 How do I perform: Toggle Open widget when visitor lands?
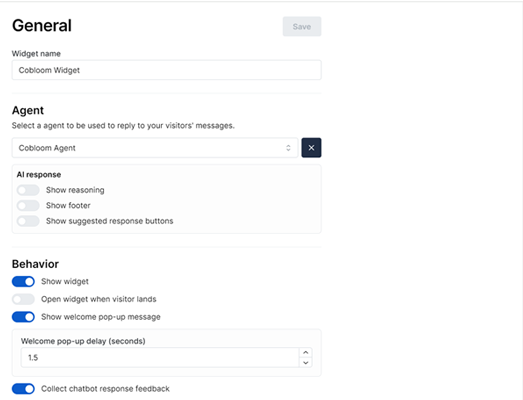pyautogui.click(x=23, y=299)
